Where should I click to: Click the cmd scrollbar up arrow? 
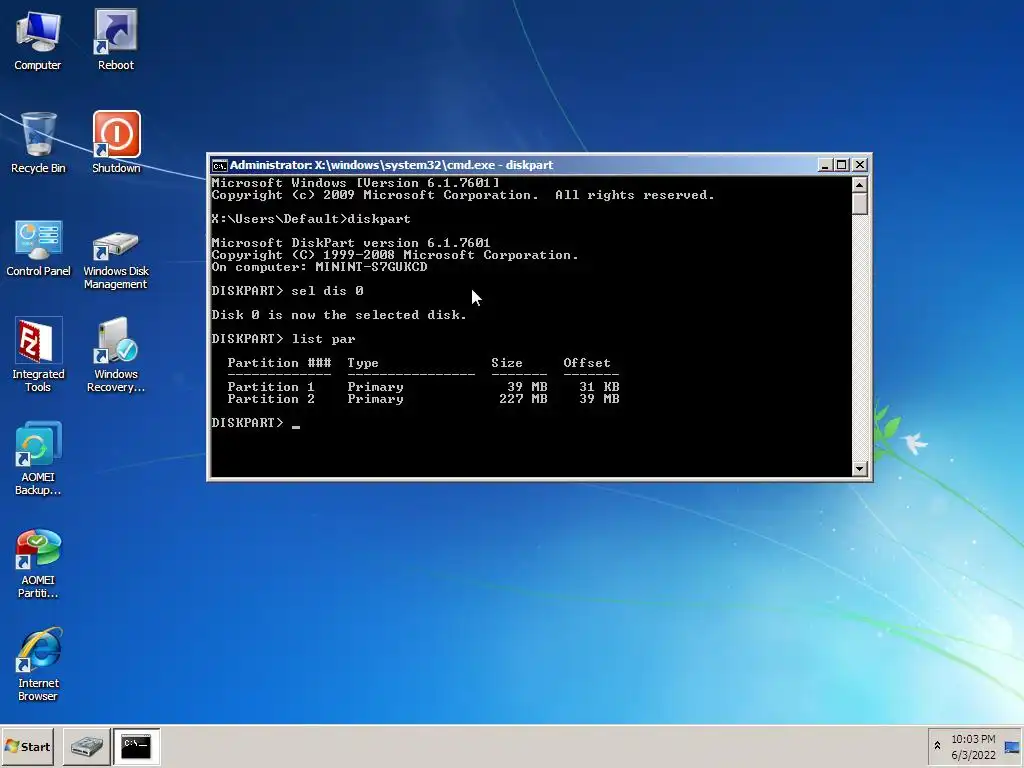pos(859,185)
